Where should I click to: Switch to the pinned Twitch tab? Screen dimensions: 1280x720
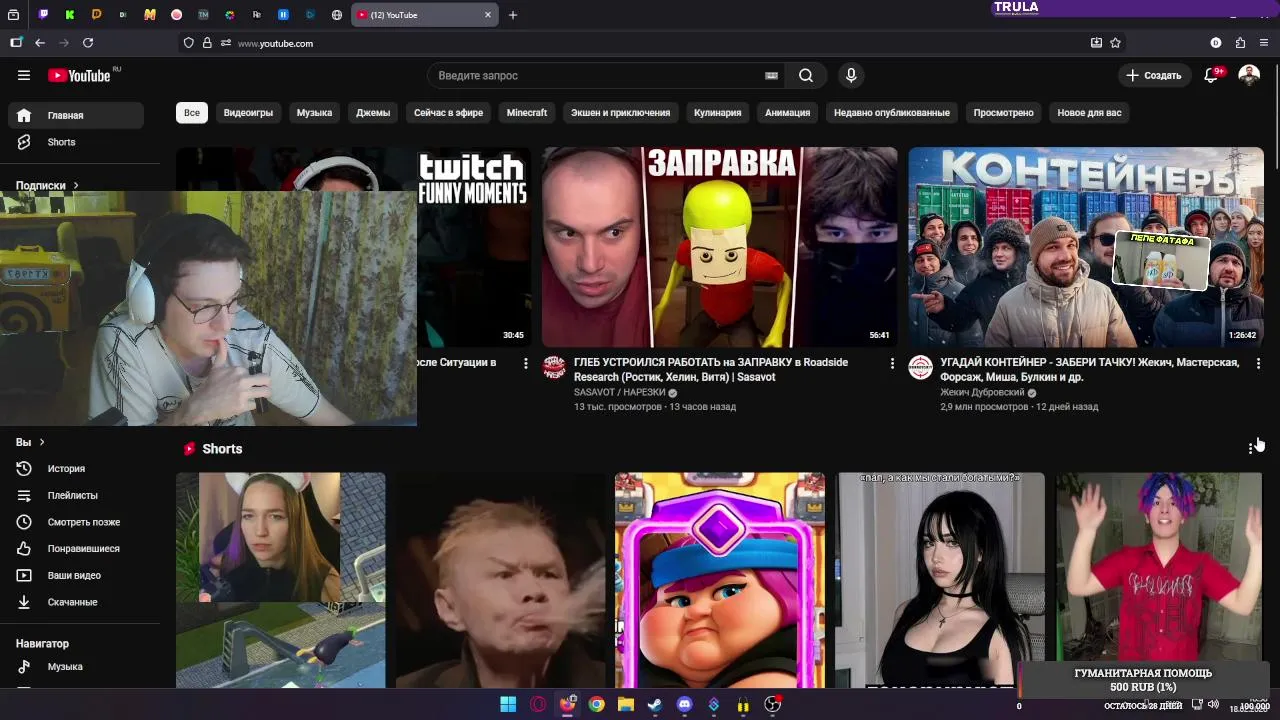click(x=43, y=15)
